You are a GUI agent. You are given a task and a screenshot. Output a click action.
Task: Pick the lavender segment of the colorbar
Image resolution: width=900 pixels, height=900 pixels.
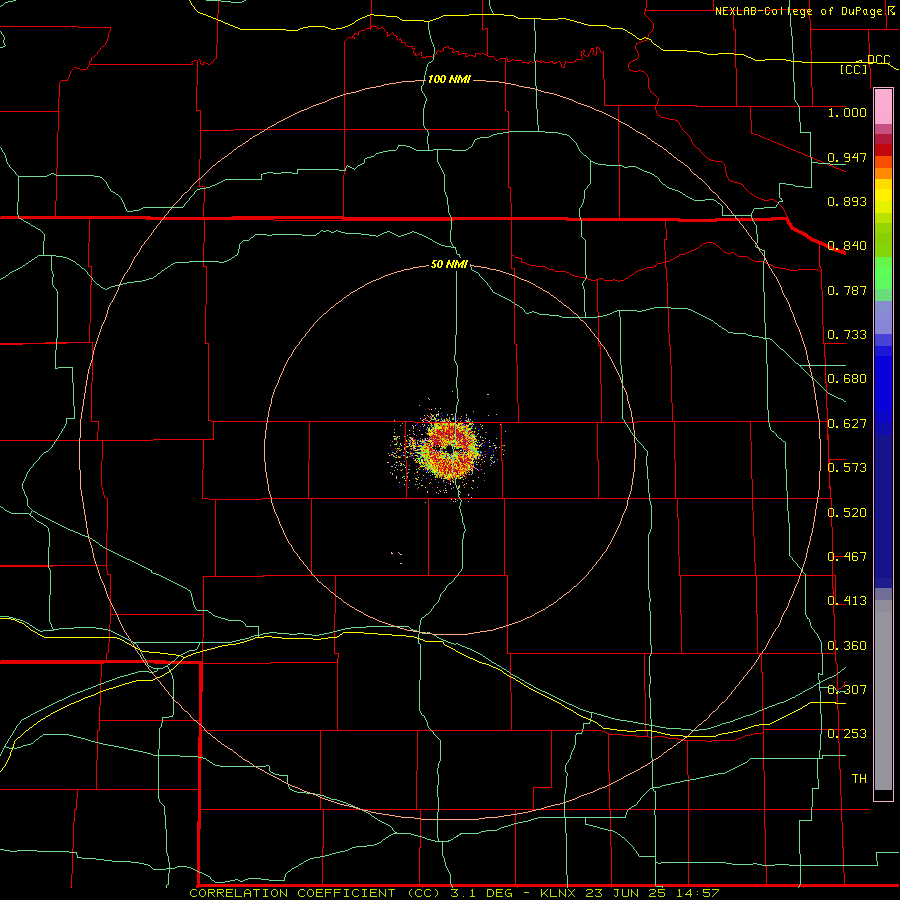tap(883, 317)
